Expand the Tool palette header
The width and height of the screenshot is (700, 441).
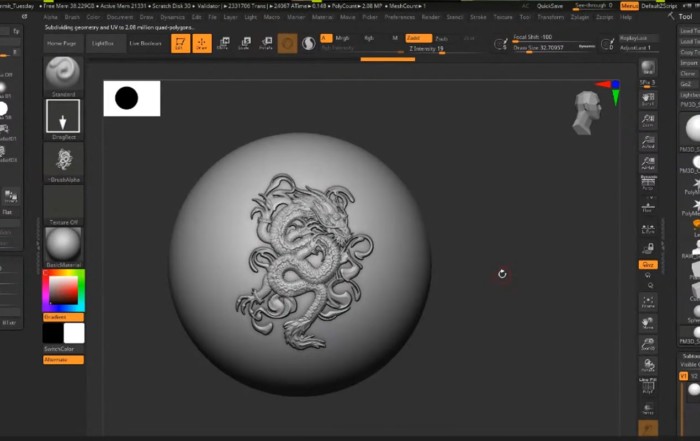tap(686, 17)
